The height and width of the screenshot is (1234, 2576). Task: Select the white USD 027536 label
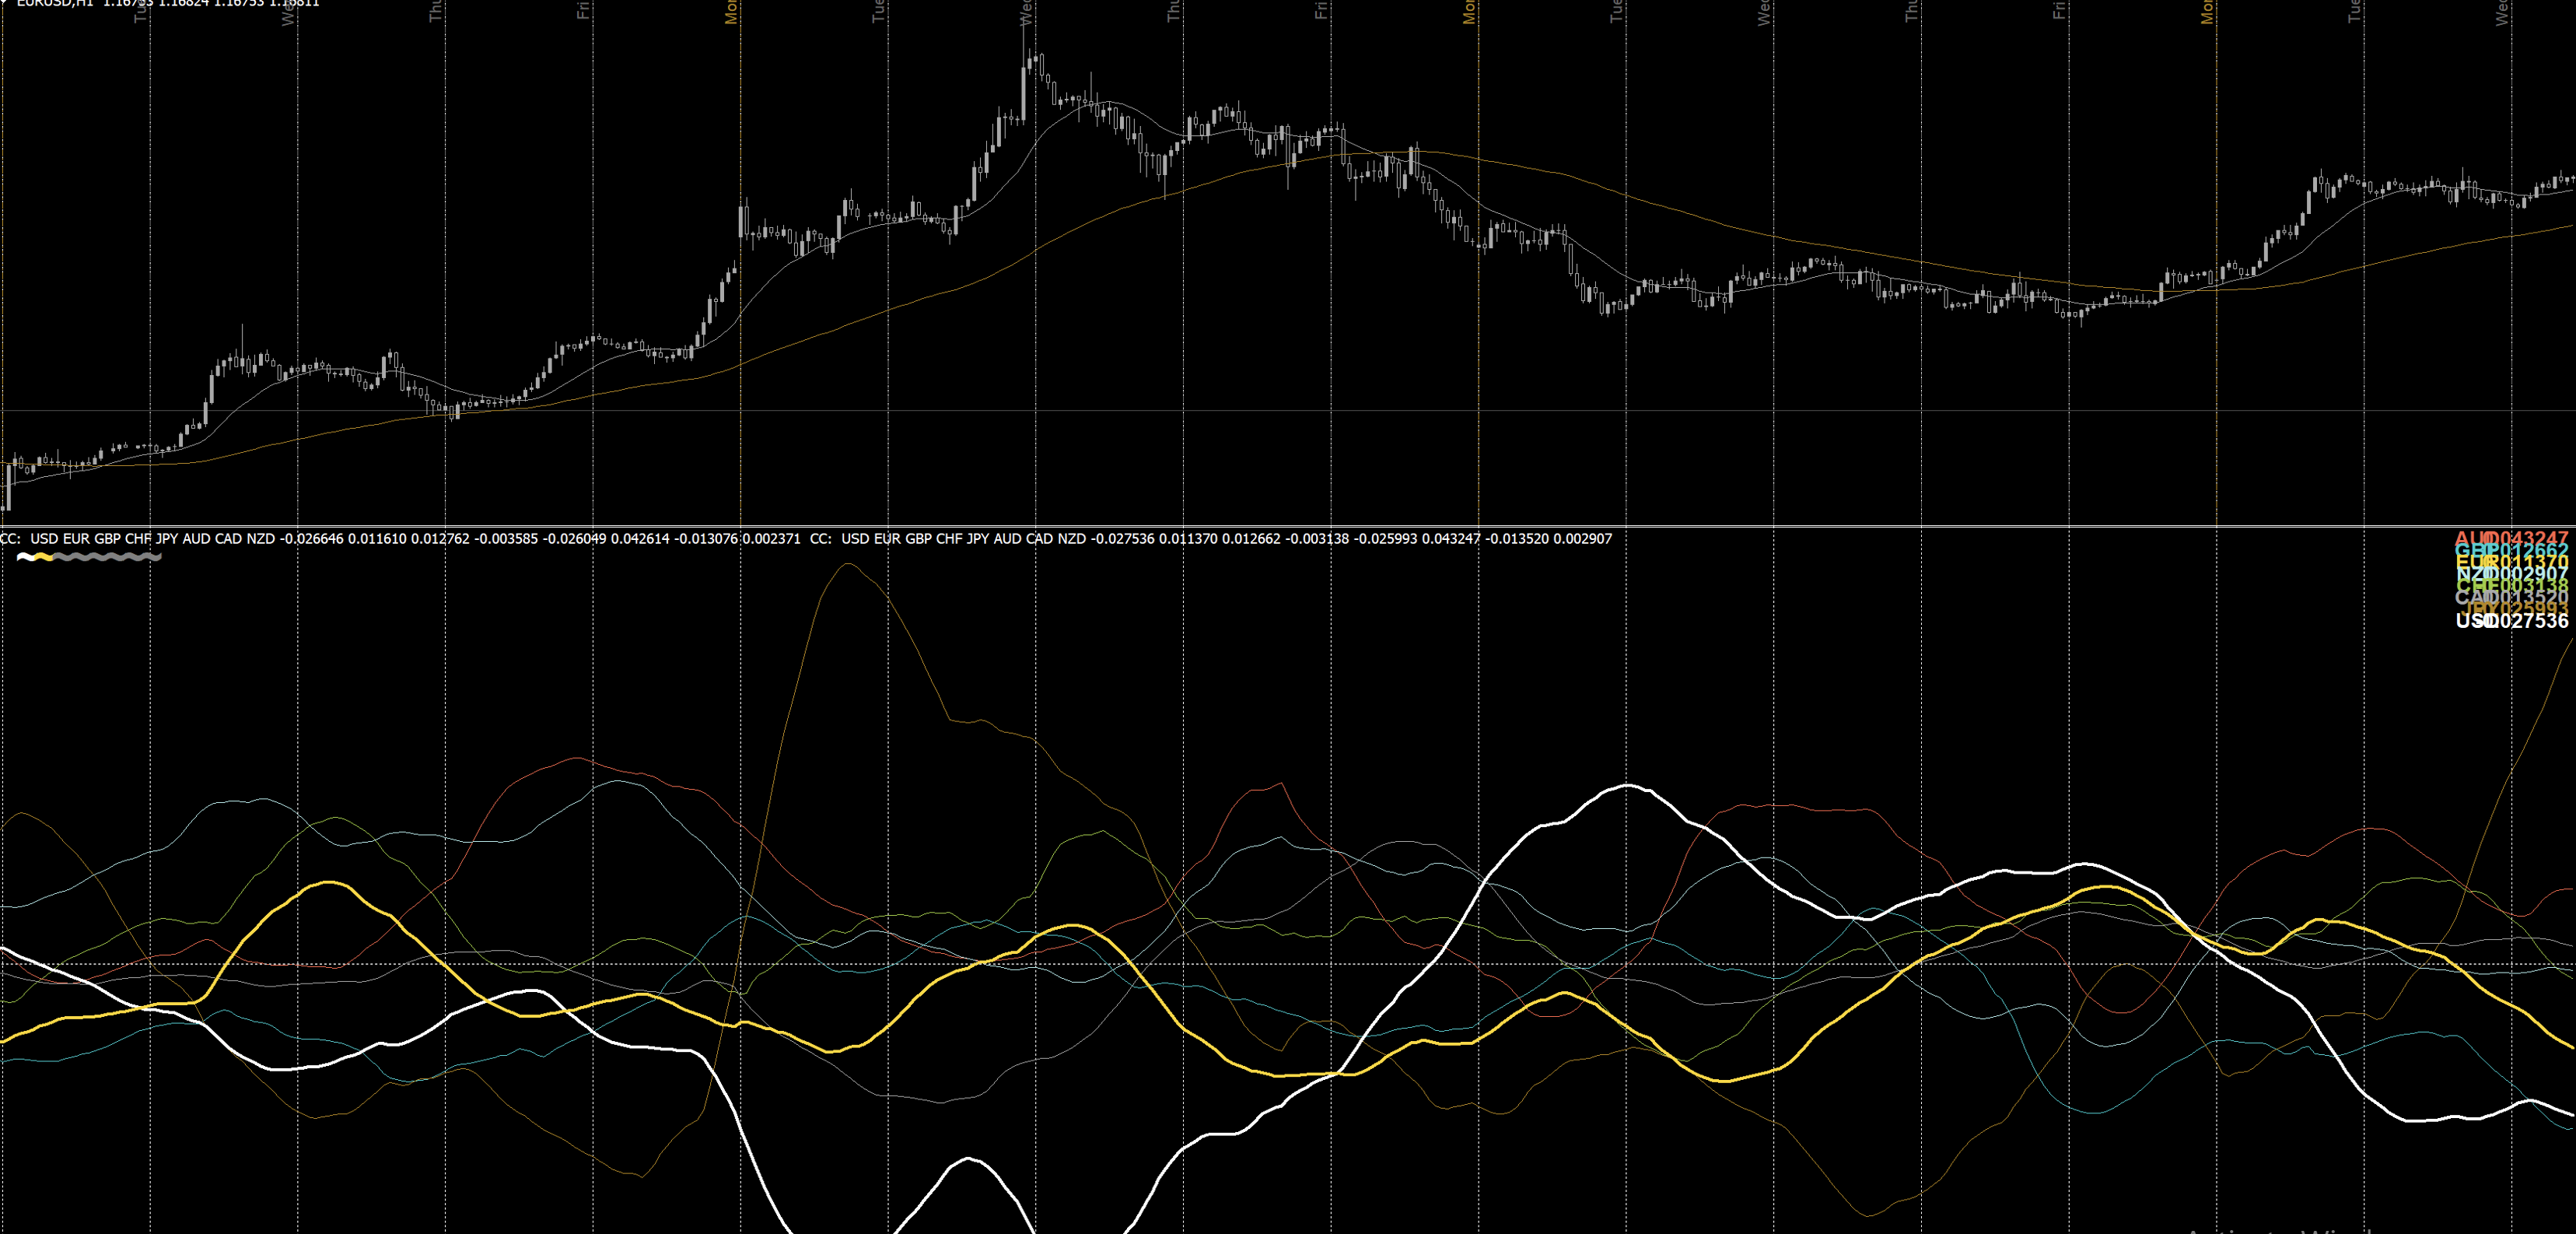(x=2512, y=621)
